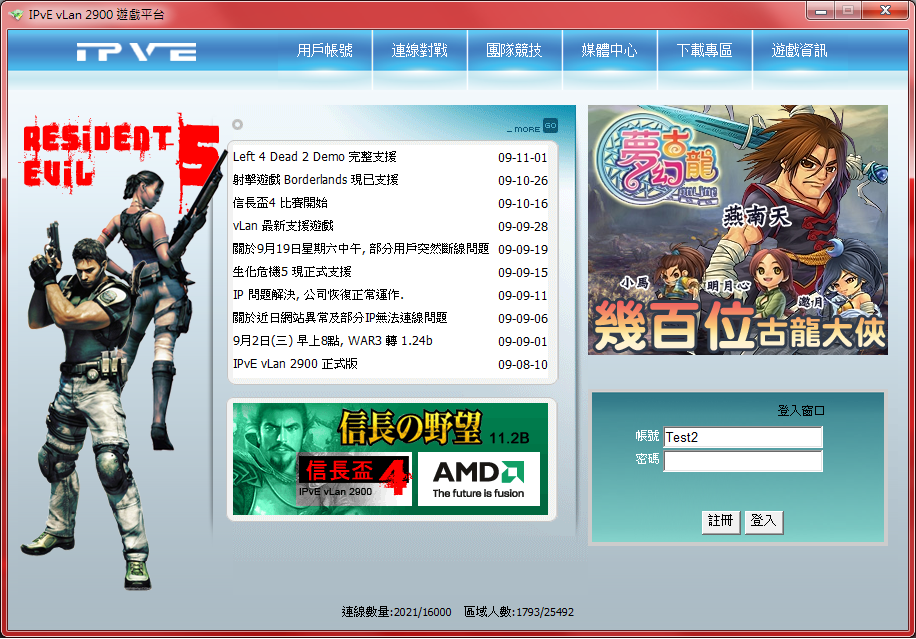The width and height of the screenshot is (916, 639).
Task: Open the 用戶帳號 menu tab
Action: click(325, 51)
